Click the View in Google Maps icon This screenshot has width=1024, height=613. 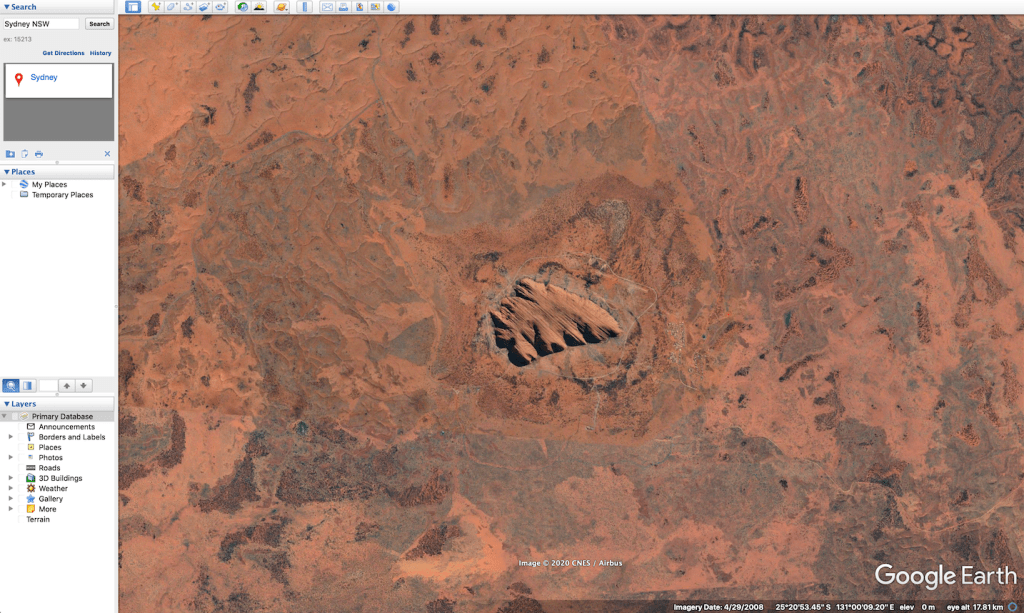375,7
